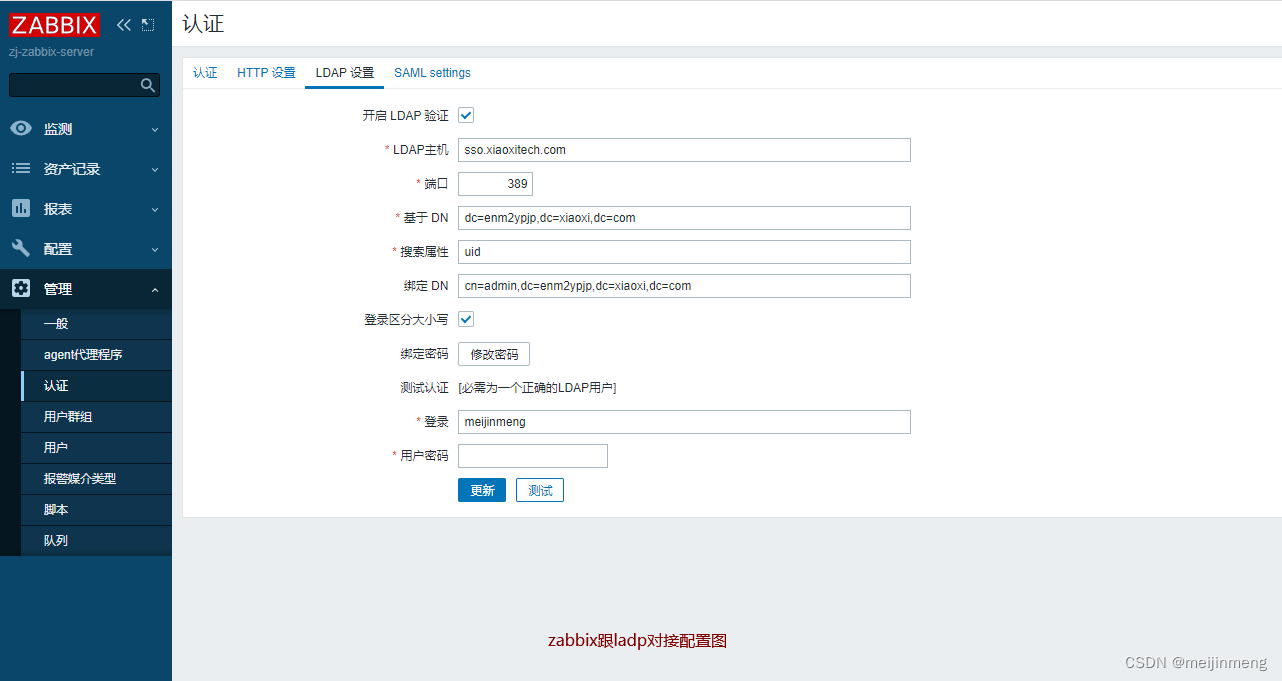Switch to HTTP 设置 tab
Image resolution: width=1282 pixels, height=681 pixels.
click(266, 73)
